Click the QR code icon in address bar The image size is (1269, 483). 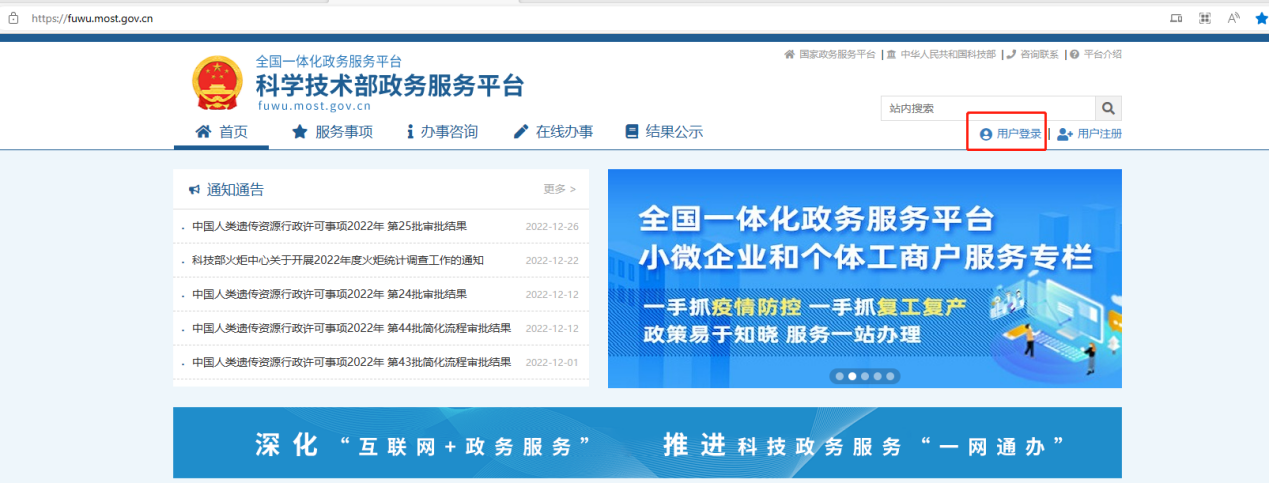1205,18
